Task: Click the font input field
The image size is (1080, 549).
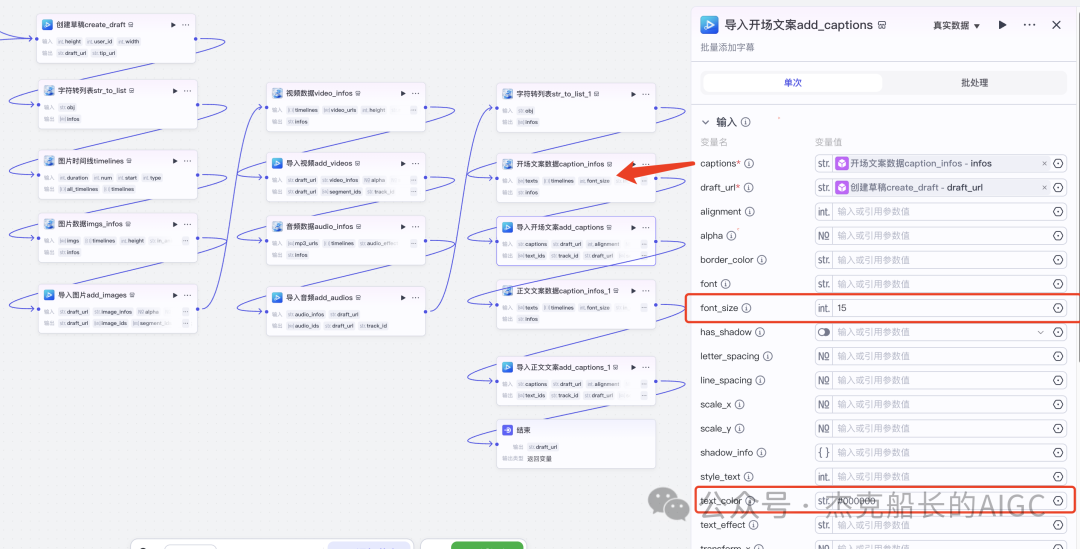Action: click(x=942, y=284)
